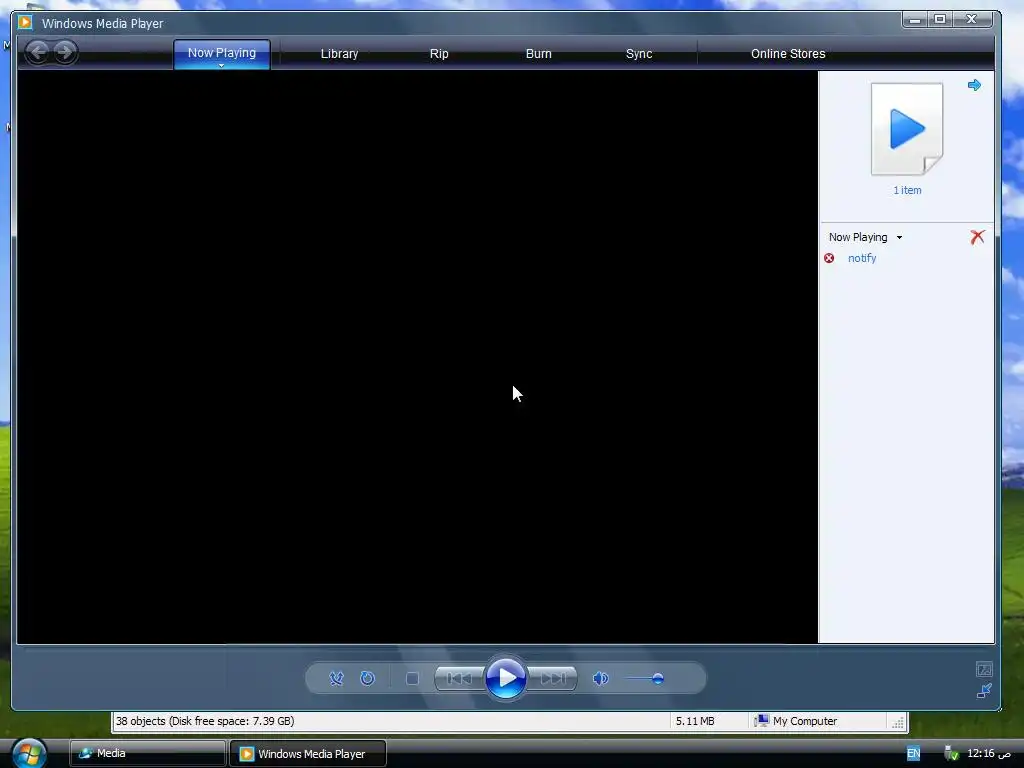Click Windows Media Player taskbar button
Viewport: 1024px width, 768px height.
pyautogui.click(x=308, y=753)
